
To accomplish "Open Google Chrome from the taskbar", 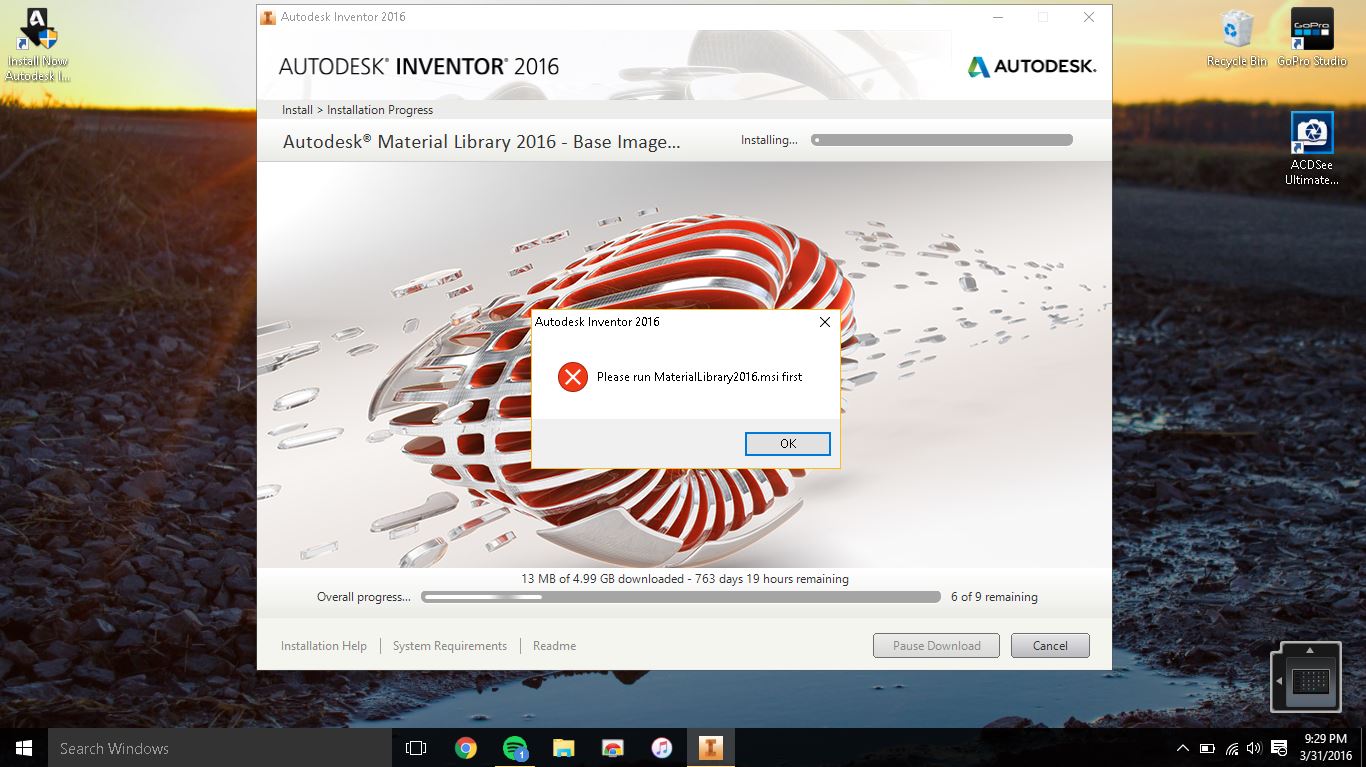I will click(465, 748).
